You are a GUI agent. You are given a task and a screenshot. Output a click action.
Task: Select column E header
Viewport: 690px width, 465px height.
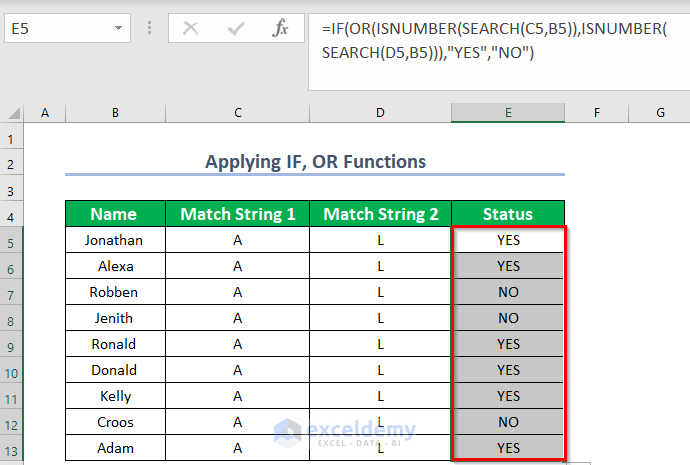(x=508, y=114)
